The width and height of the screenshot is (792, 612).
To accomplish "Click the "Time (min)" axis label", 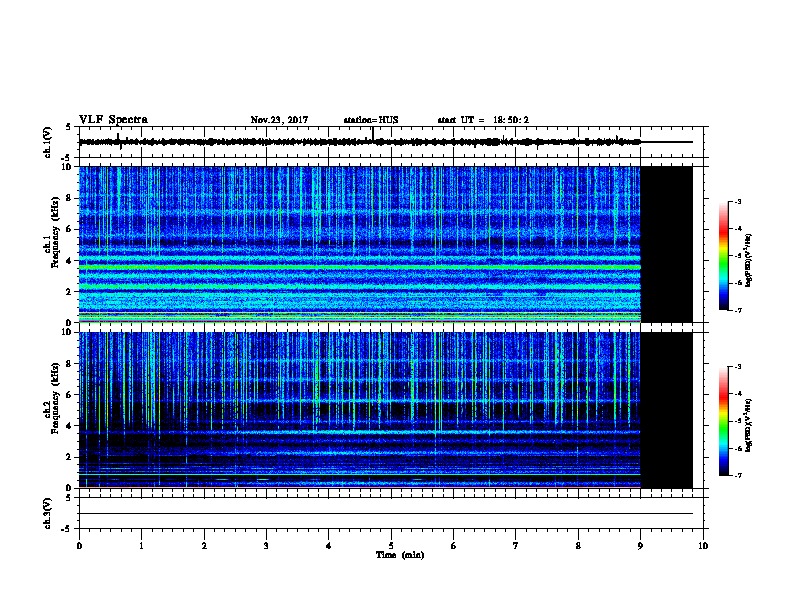I will click(400, 555).
